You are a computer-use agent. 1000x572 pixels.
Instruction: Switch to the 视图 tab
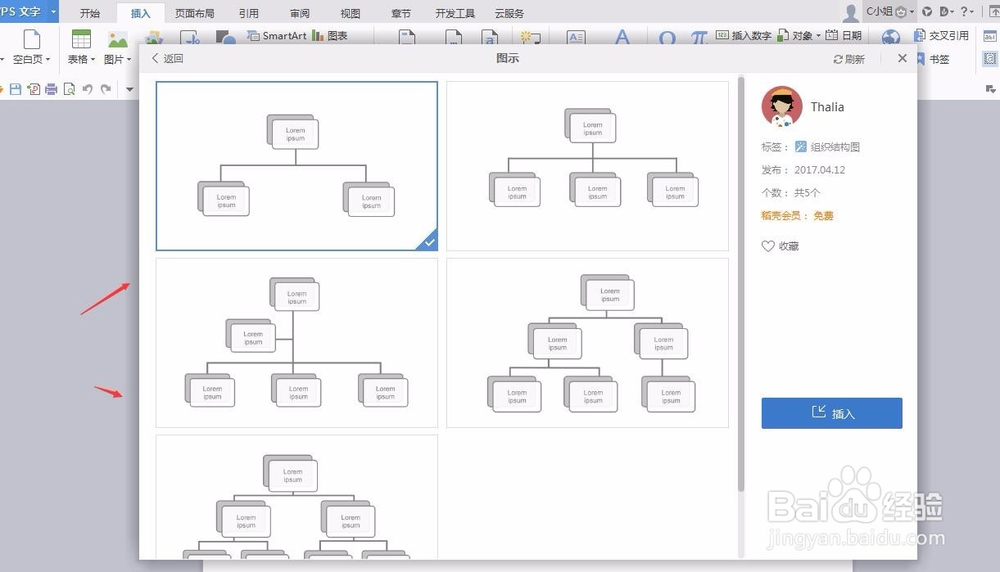tap(350, 13)
